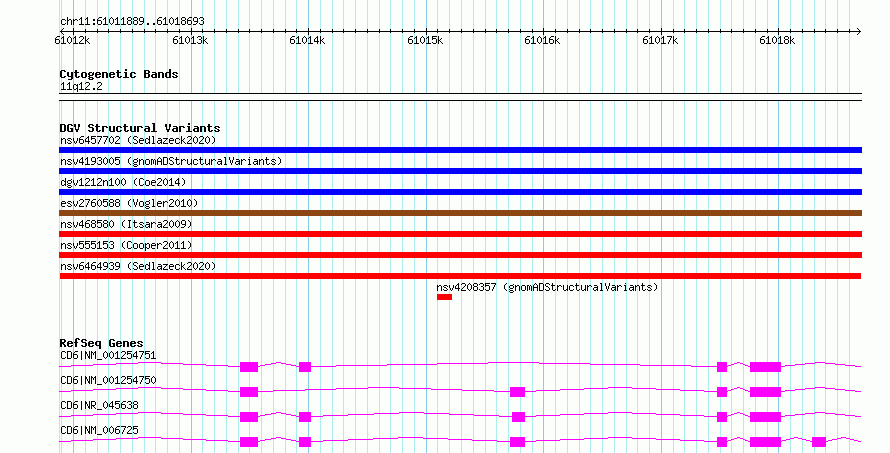The width and height of the screenshot is (890, 453).
Task: Click NM_001254750 exon near 61017.5k
Action: point(722,392)
